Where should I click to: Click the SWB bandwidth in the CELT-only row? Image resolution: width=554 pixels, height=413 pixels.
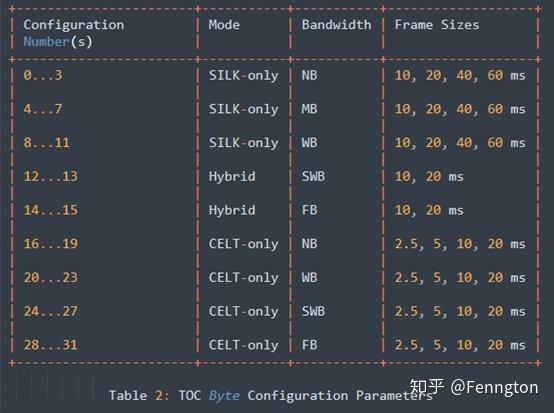coord(313,311)
